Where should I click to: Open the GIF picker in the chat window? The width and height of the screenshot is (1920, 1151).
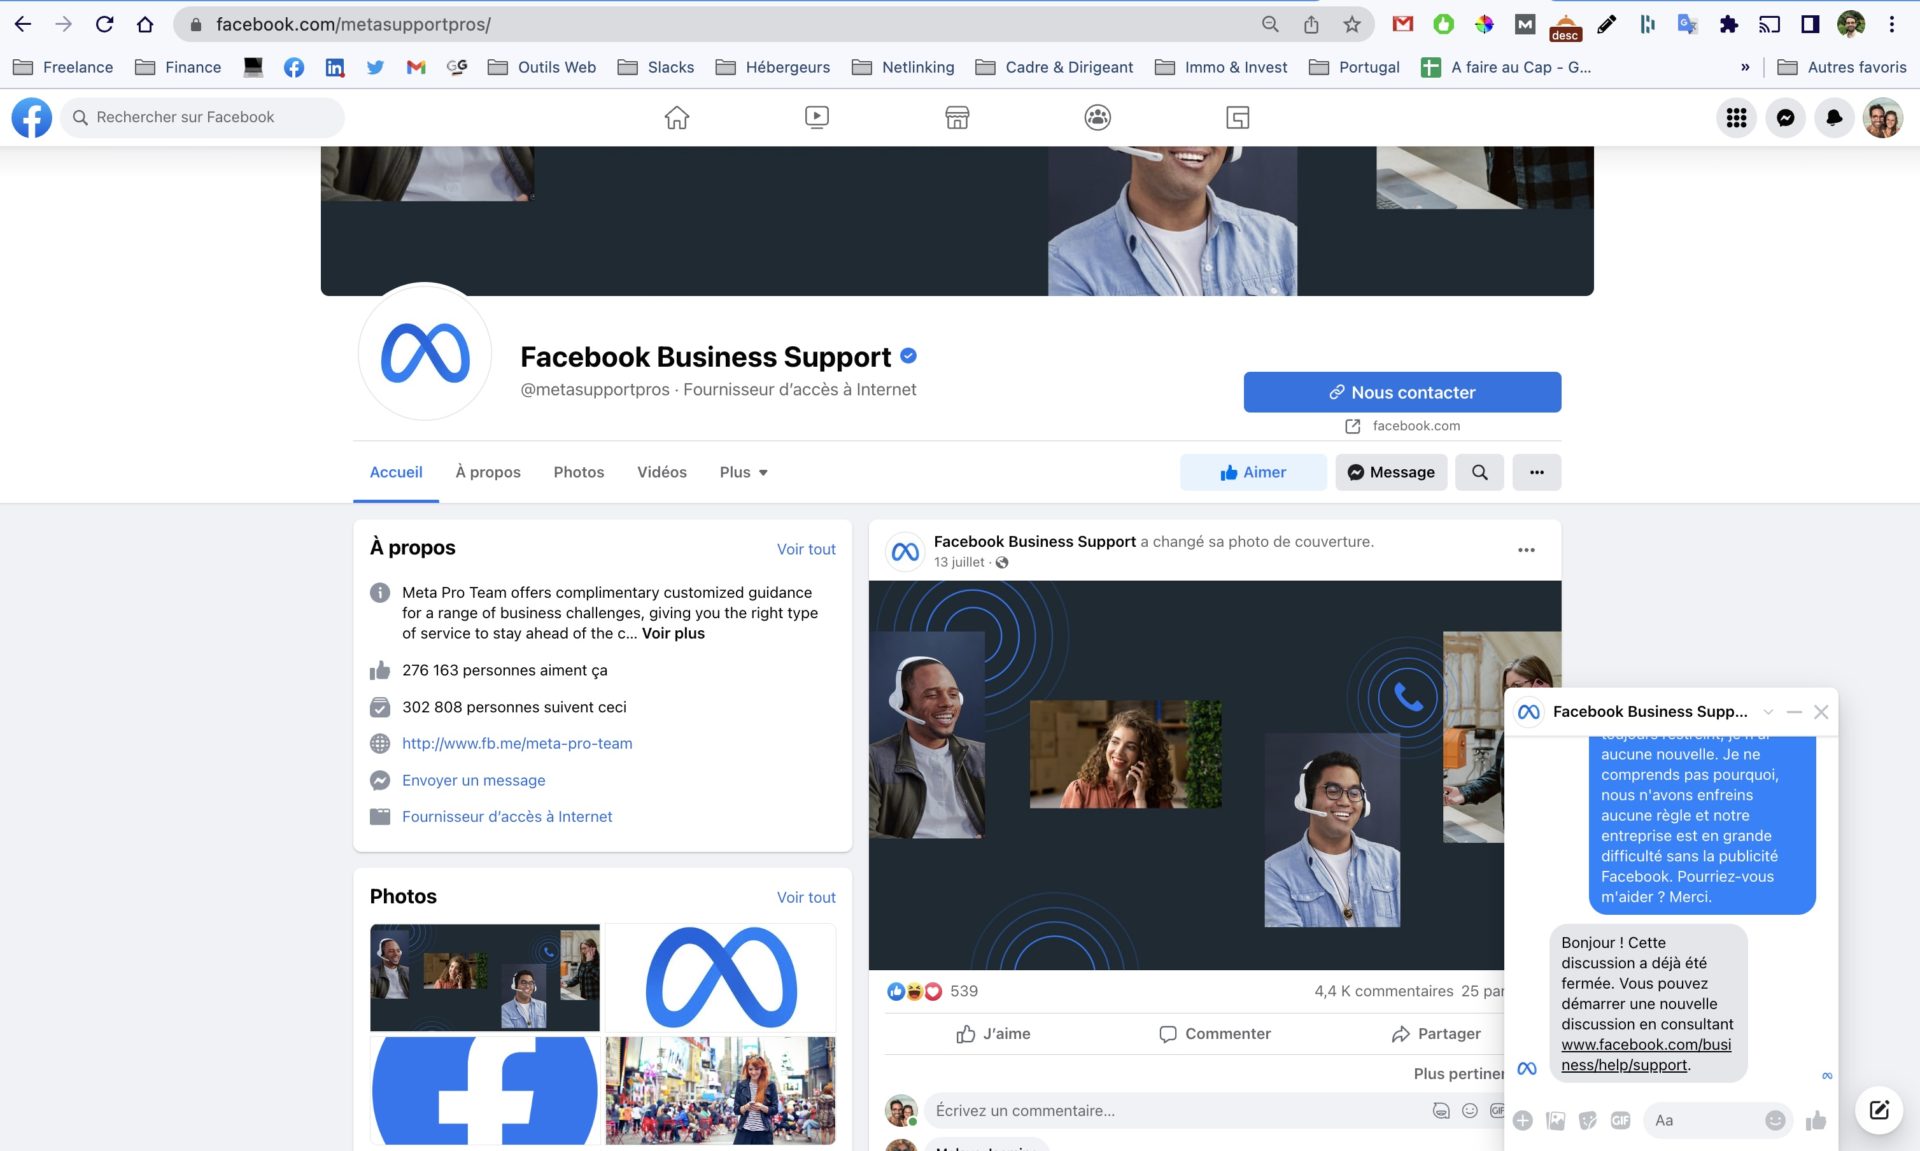[x=1620, y=1120]
